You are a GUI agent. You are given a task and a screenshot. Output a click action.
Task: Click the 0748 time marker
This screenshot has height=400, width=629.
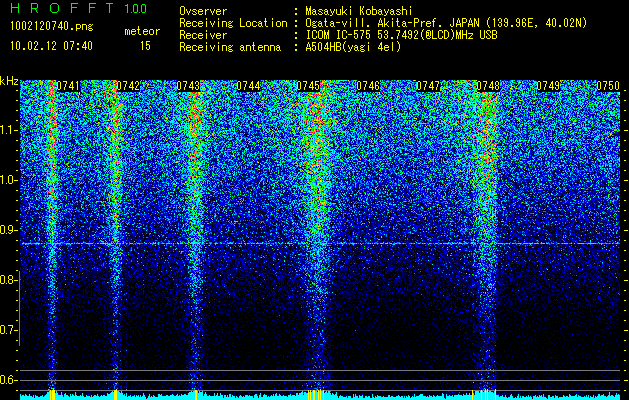coord(488,86)
